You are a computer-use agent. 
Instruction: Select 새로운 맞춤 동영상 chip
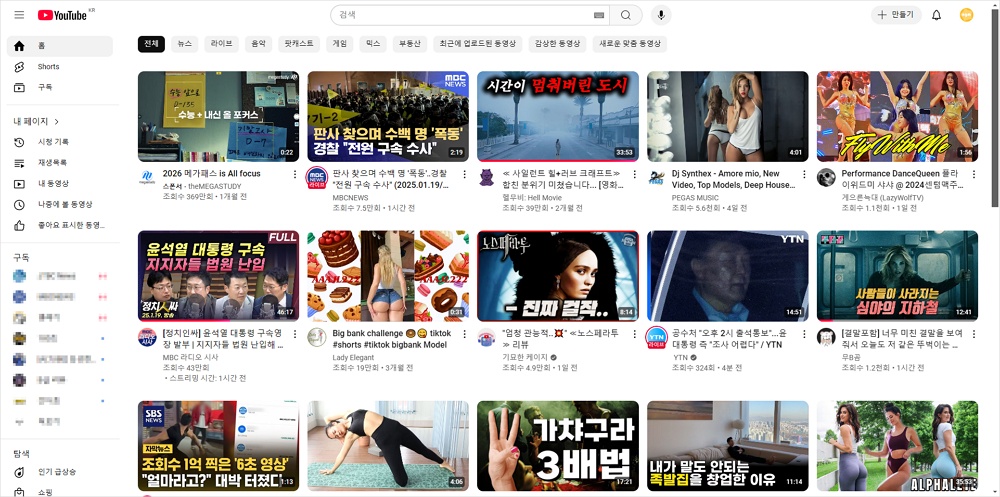coord(630,44)
